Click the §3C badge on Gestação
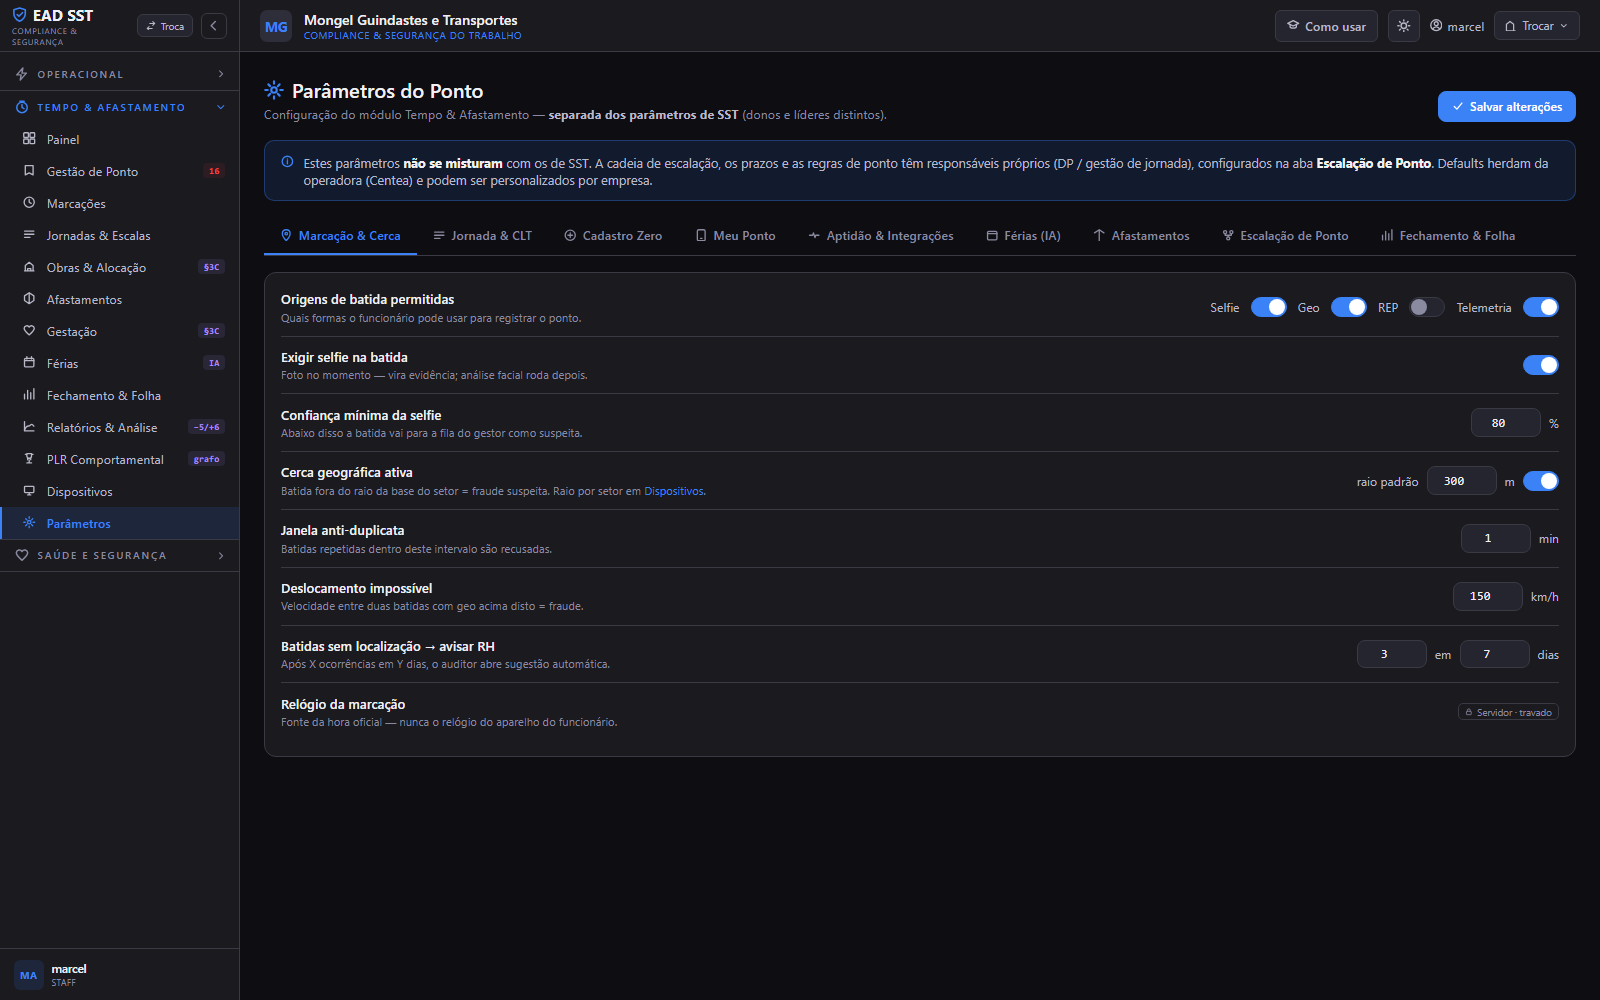This screenshot has width=1600, height=1000. point(211,331)
